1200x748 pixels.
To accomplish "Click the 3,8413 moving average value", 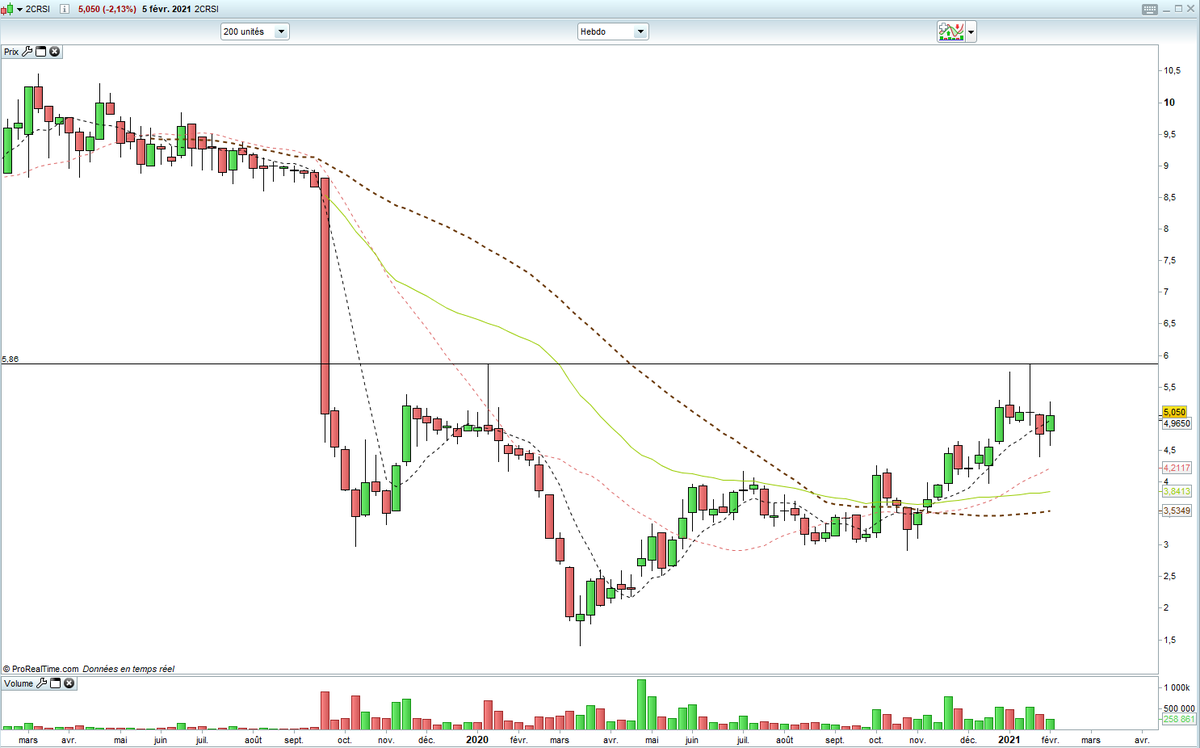I will pyautogui.click(x=1176, y=491).
